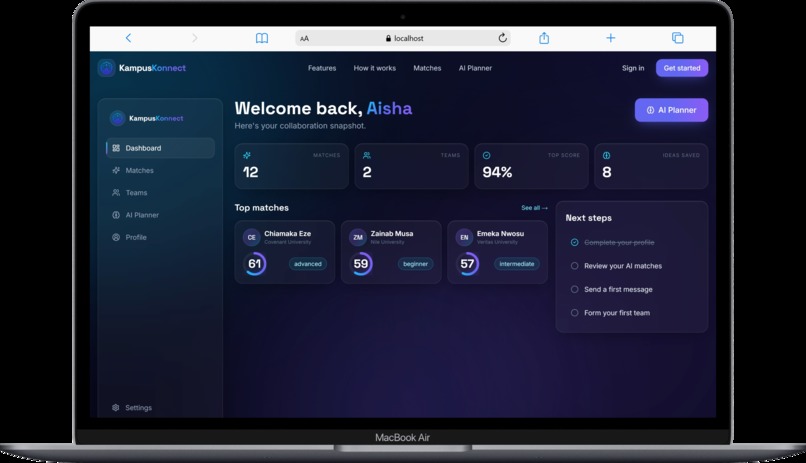Open Chiamaka Eze match name
Viewport: 806px width, 463px height.
(287, 233)
